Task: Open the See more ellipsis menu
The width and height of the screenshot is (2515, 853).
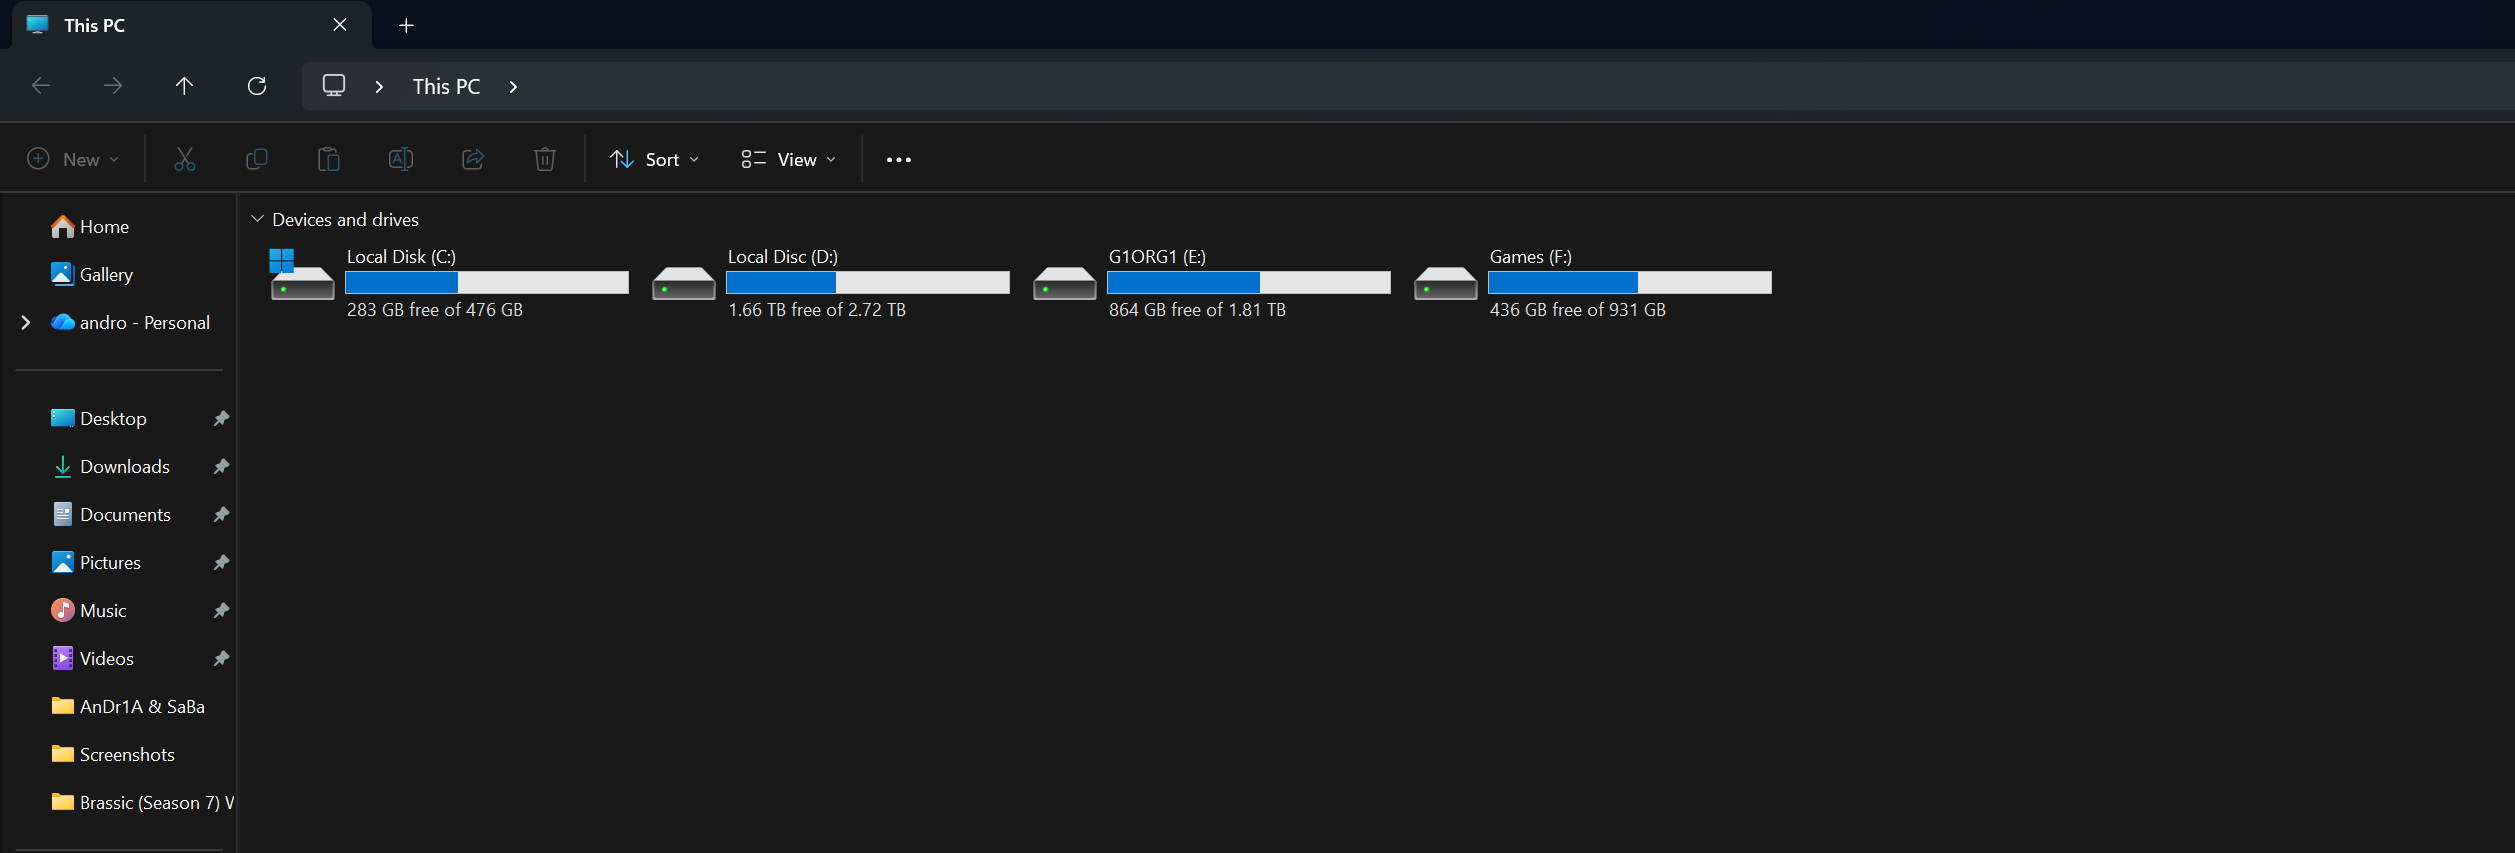Action: point(898,159)
